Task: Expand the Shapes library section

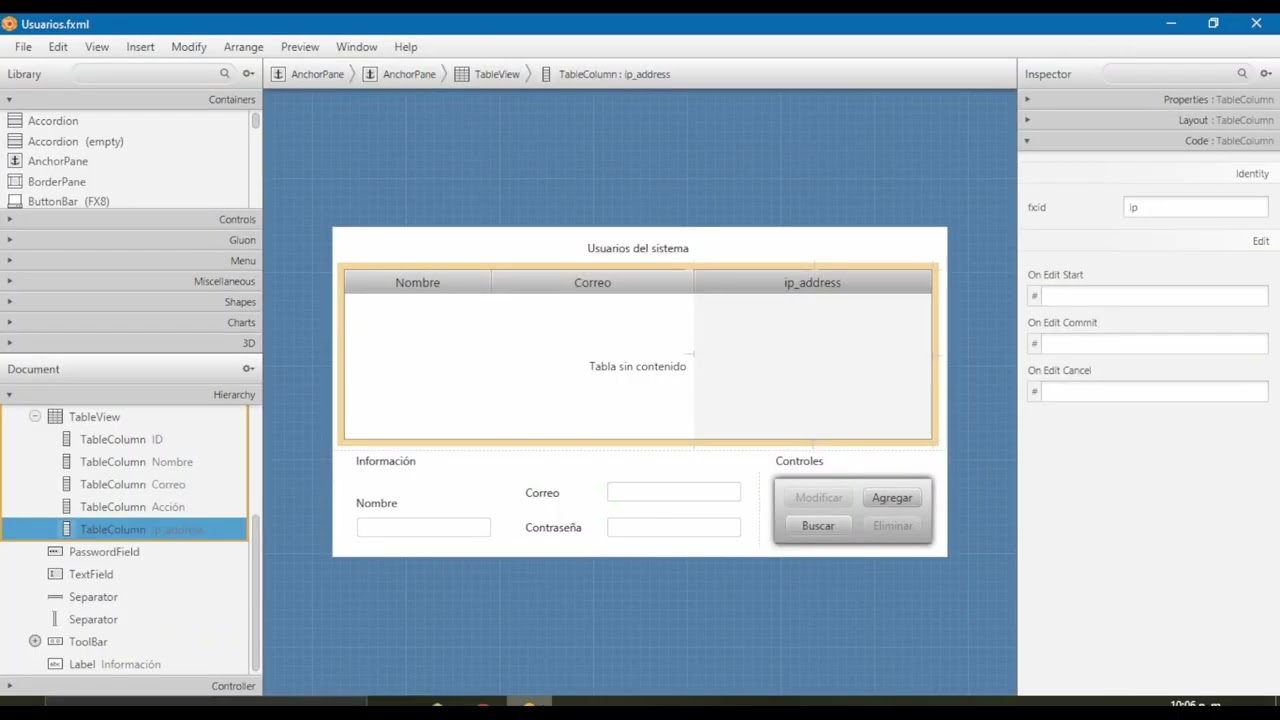Action: pos(9,302)
